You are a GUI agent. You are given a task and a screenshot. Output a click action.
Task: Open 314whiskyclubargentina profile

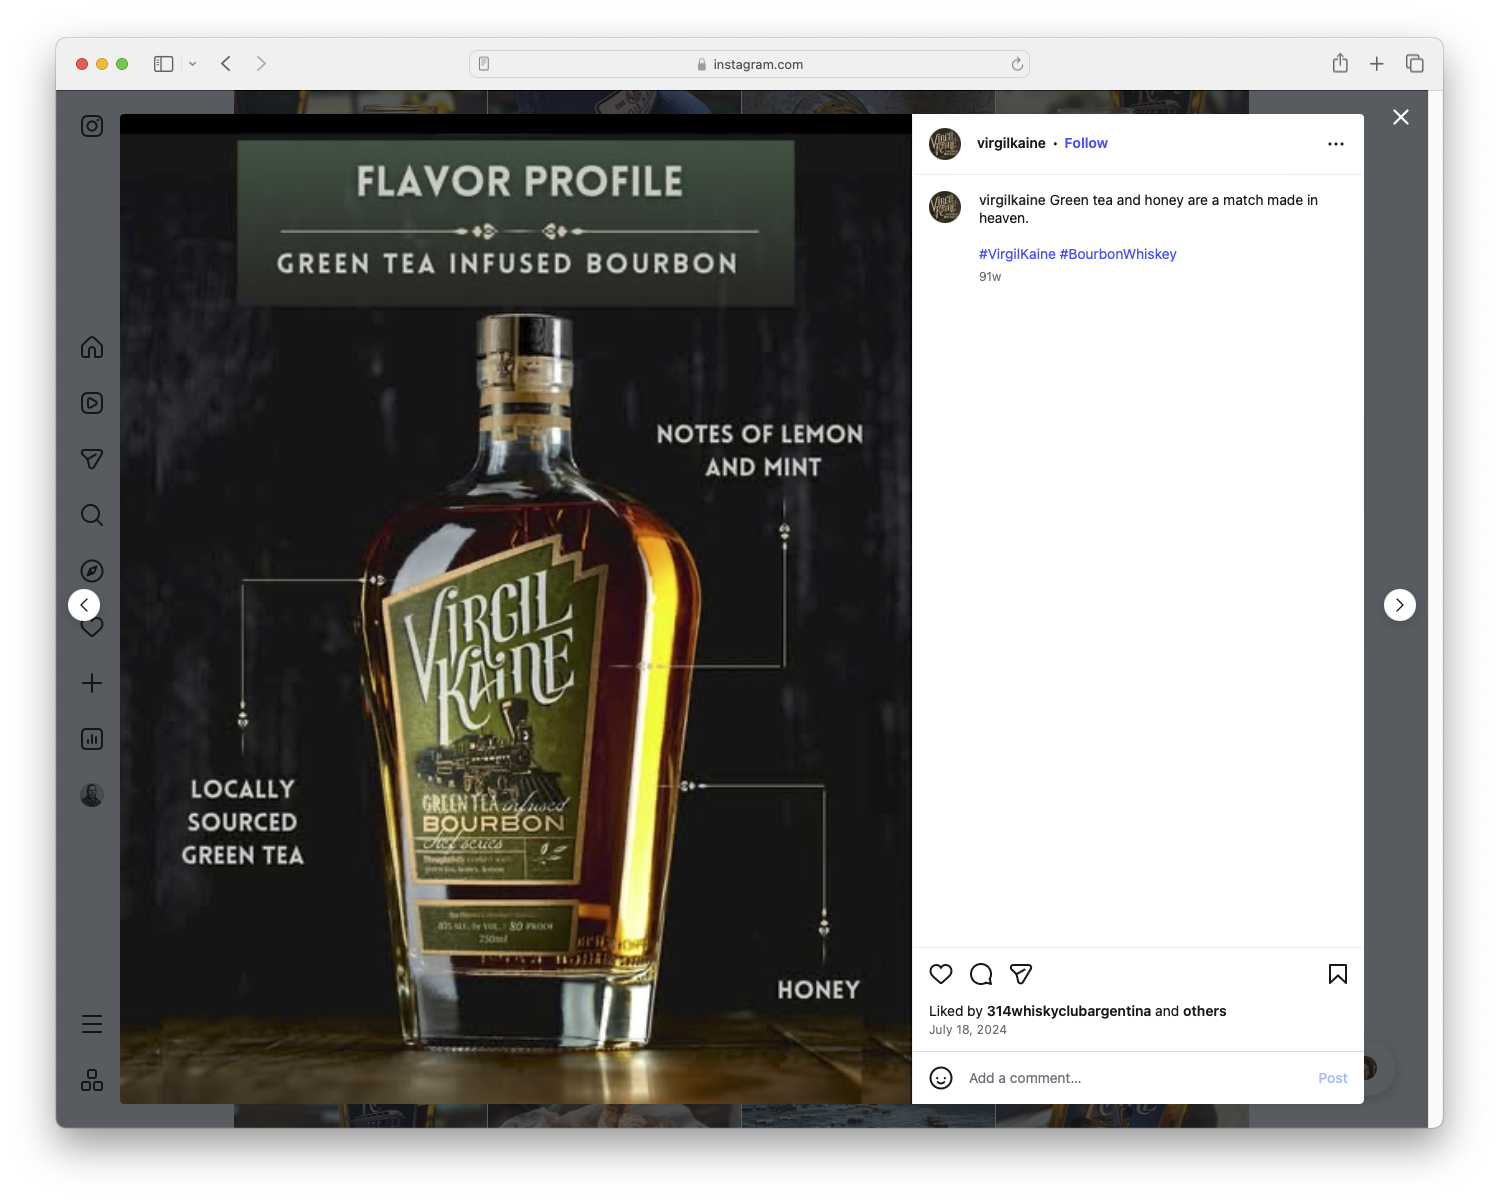click(x=1069, y=1011)
